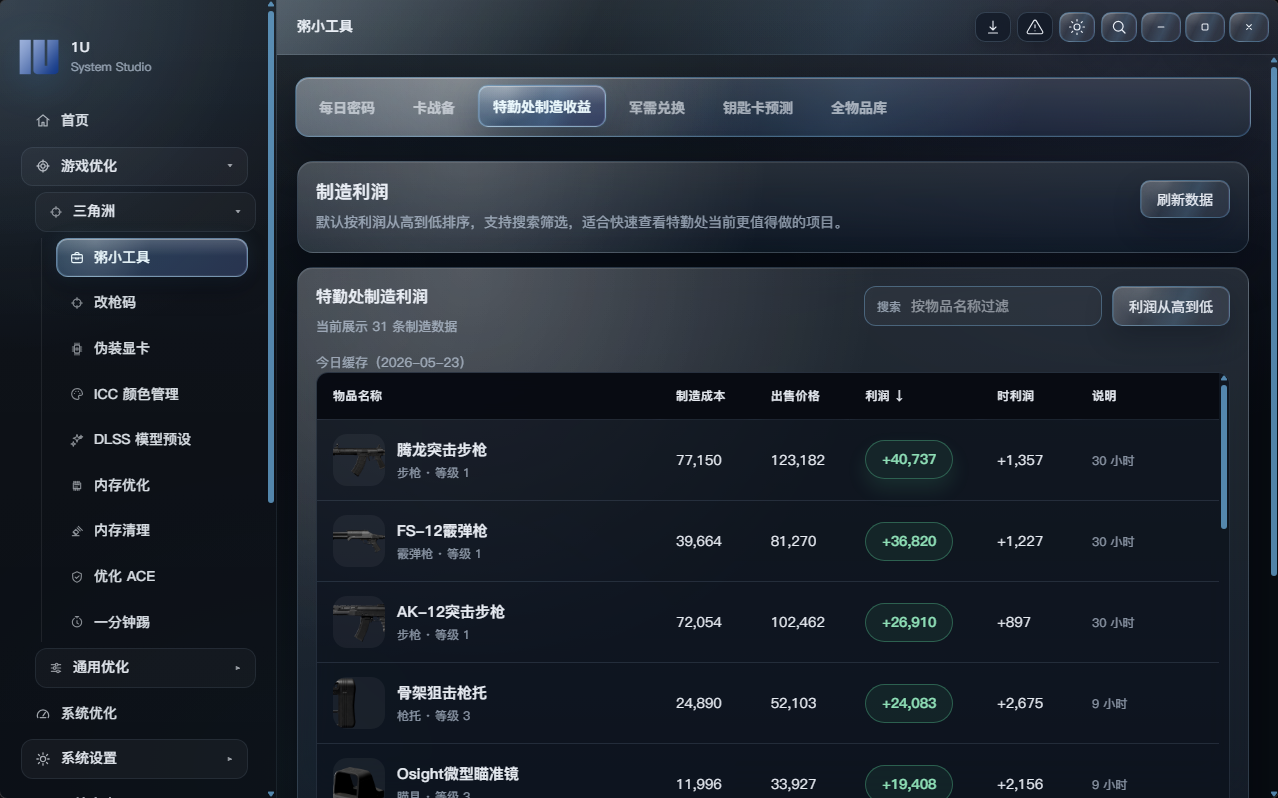The width and height of the screenshot is (1278, 798).
Task: Expand the 通用优化 section
Action: click(x=145, y=667)
